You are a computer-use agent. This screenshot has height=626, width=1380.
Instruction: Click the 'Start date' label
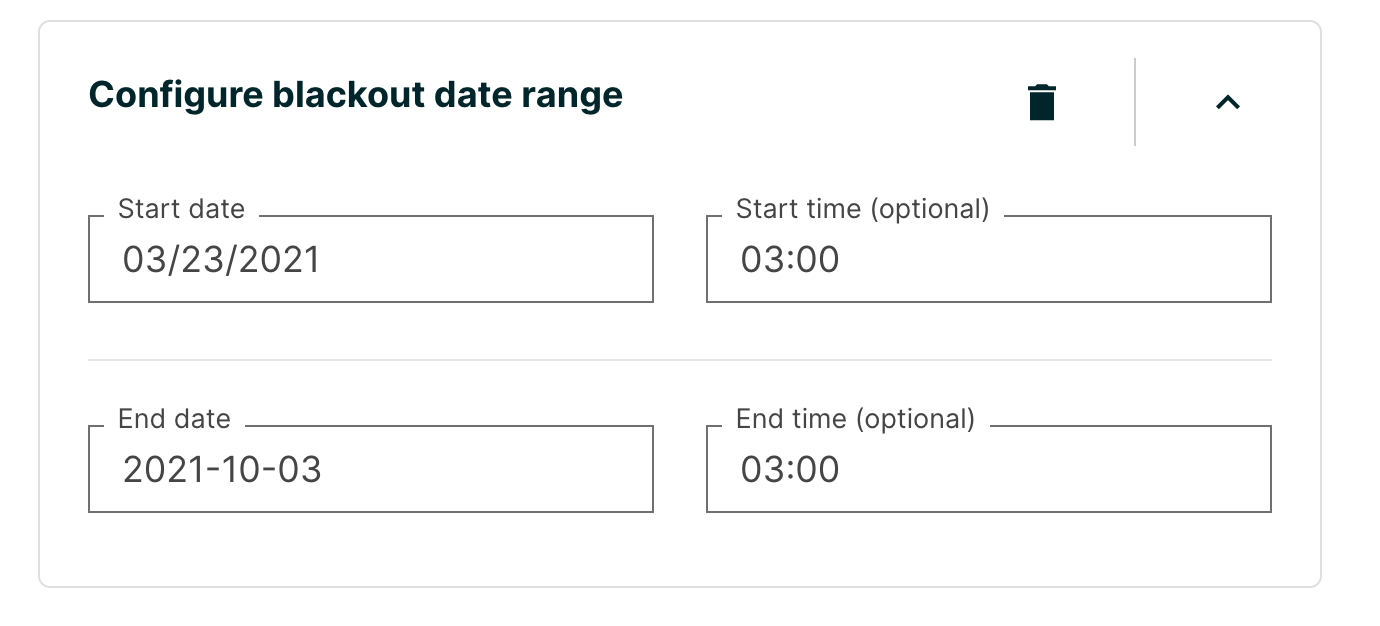pyautogui.click(x=181, y=209)
